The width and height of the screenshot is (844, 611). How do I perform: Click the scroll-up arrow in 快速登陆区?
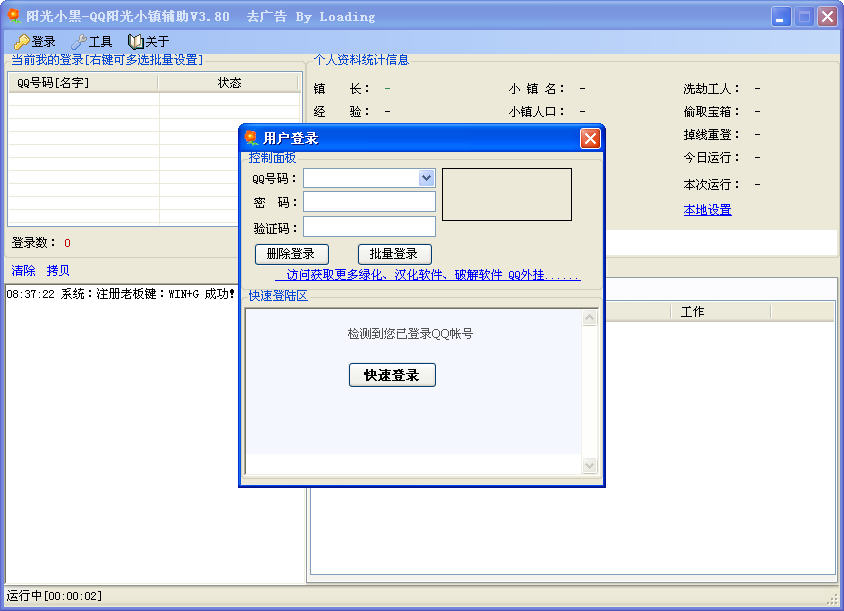click(589, 318)
